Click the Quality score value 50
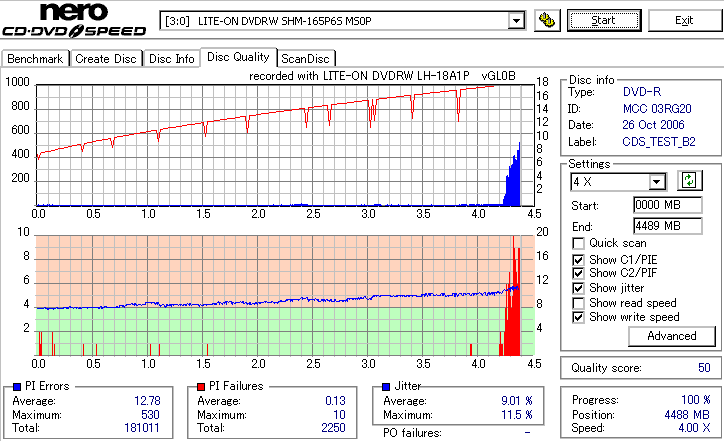 point(704,368)
